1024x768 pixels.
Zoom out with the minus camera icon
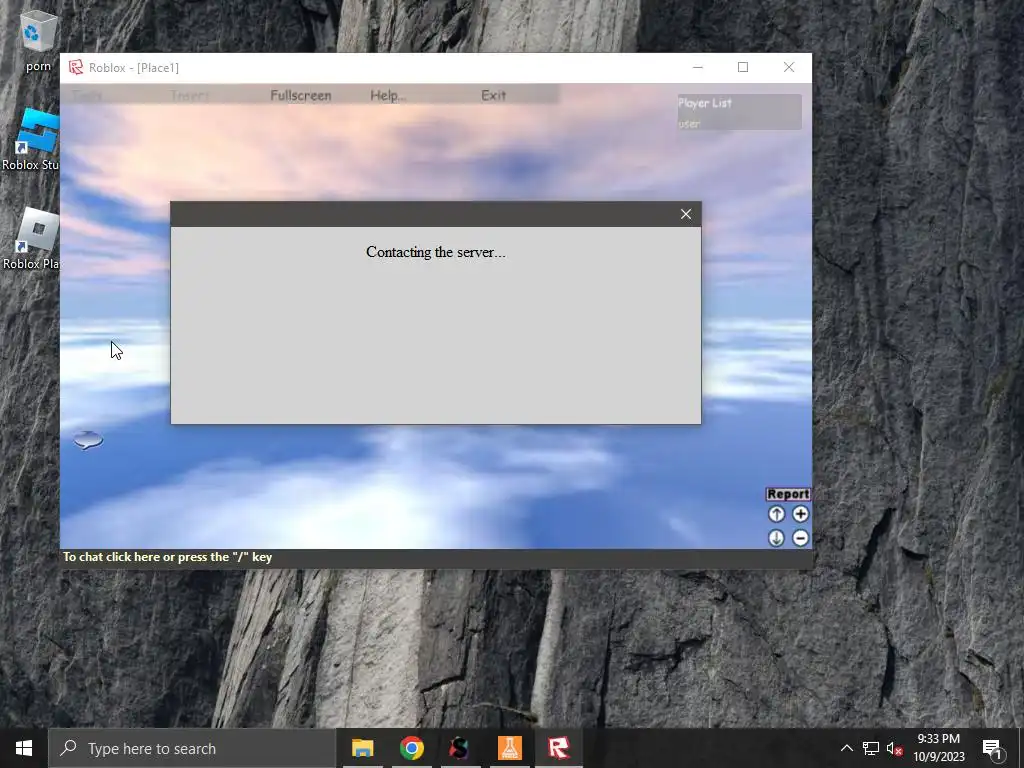click(801, 538)
